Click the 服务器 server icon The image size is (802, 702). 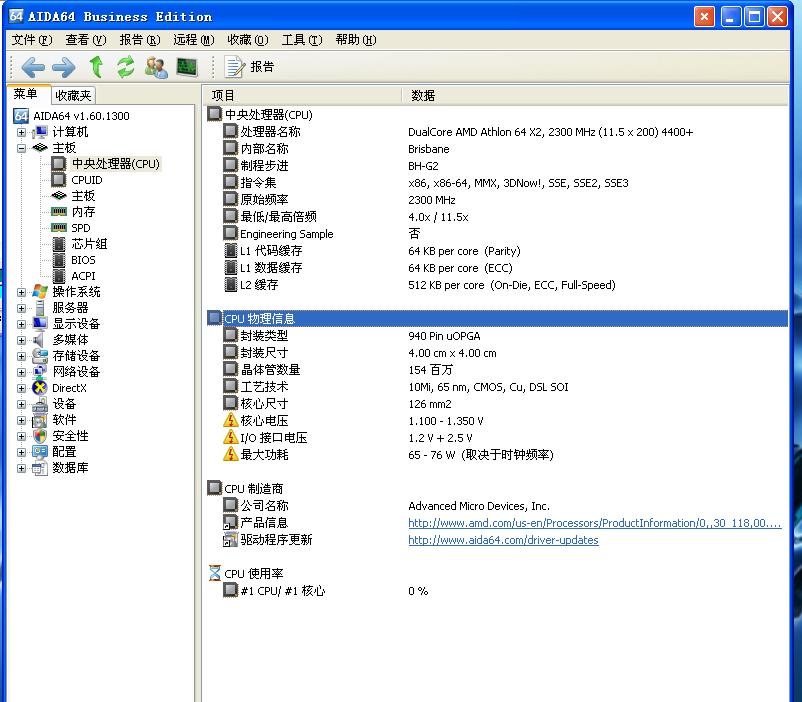tap(40, 308)
